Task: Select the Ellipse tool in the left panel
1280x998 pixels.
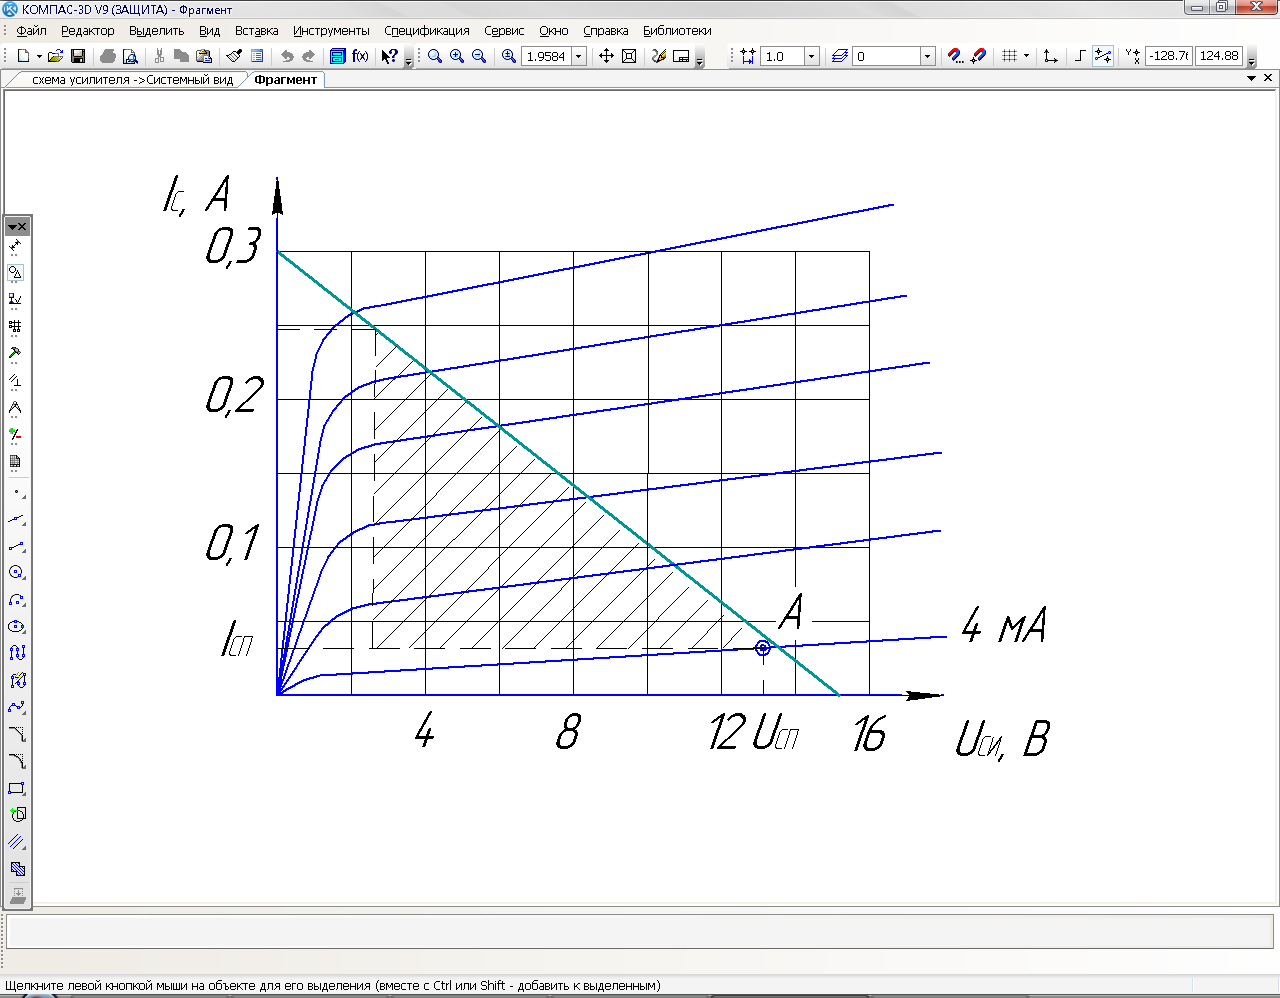Action: click(x=16, y=627)
